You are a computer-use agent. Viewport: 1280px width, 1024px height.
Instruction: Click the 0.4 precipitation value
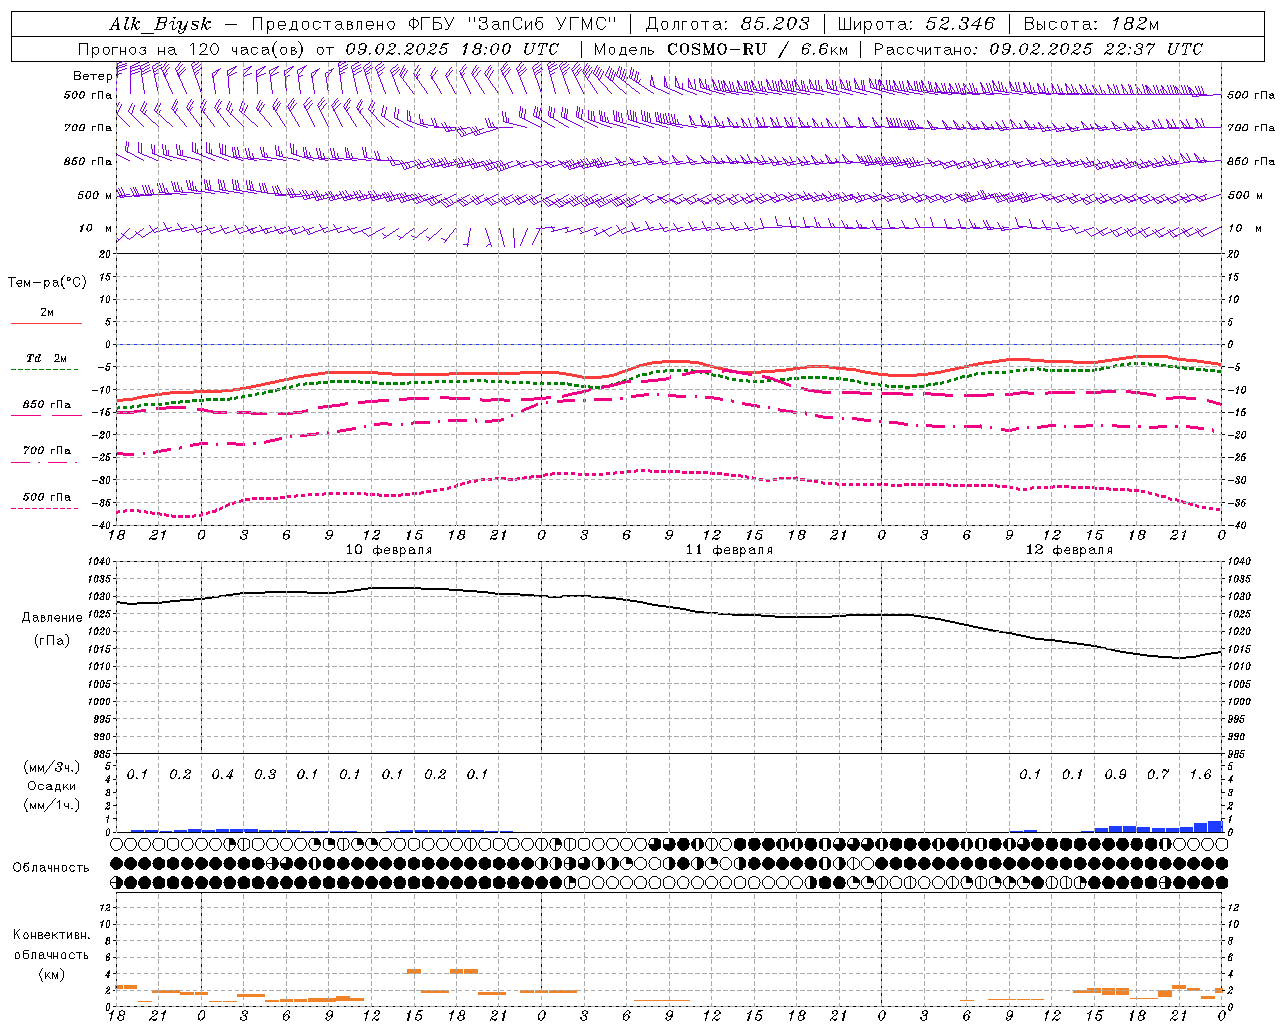click(222, 774)
